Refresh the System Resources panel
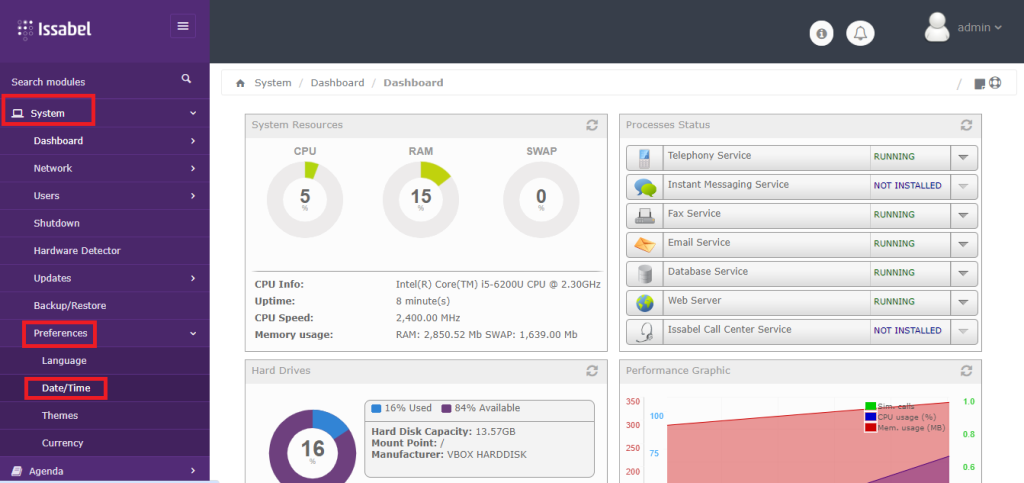Viewport: 1024px width, 483px height. [592, 125]
